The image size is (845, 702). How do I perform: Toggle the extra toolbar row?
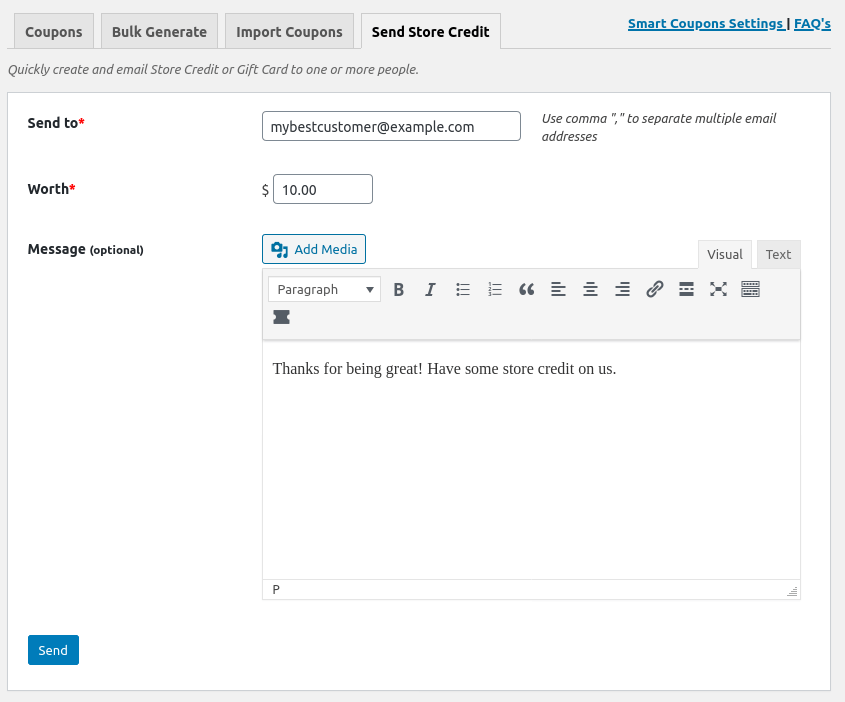(x=751, y=290)
